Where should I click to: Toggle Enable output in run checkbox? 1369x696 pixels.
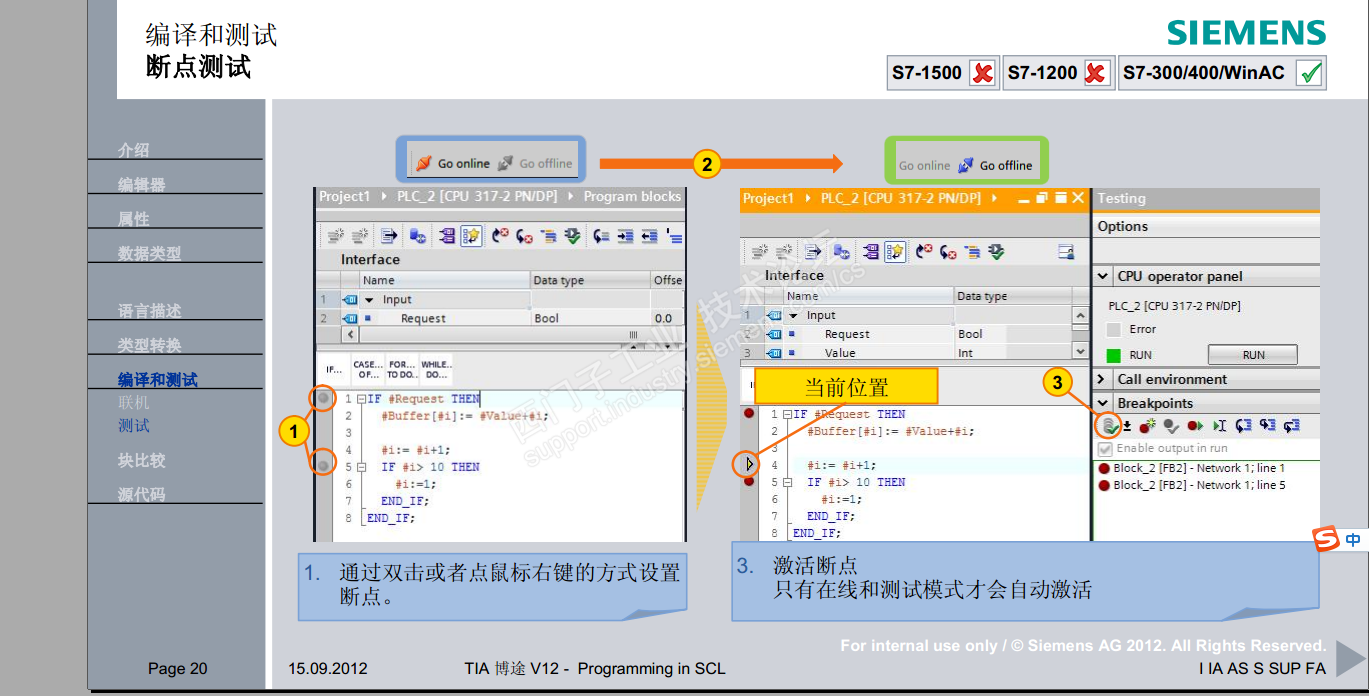click(1105, 449)
